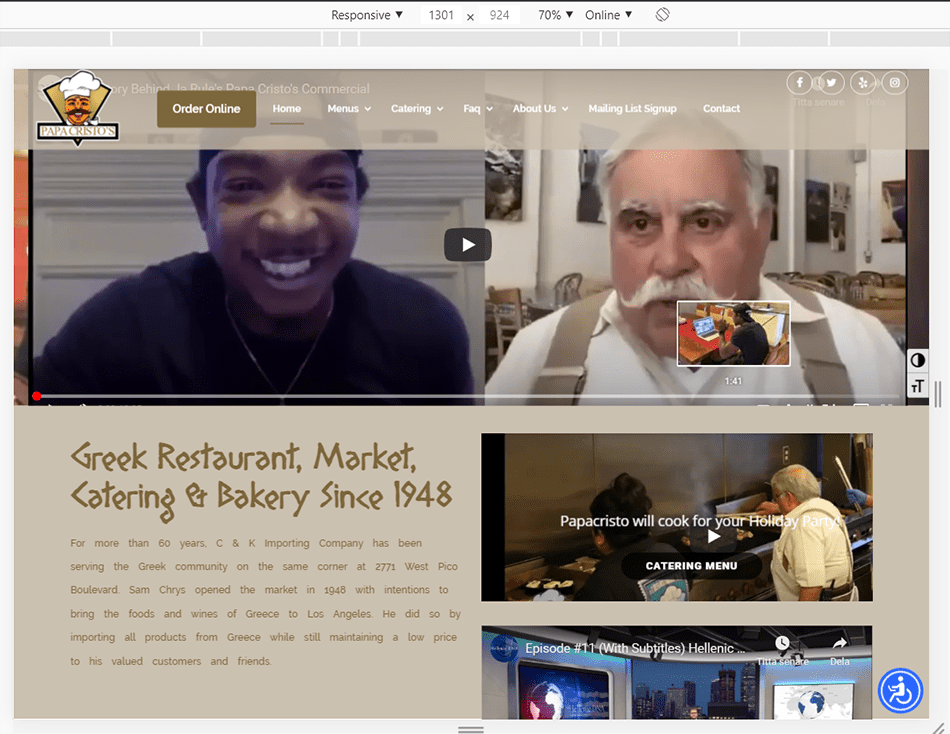This screenshot has width=950, height=734.
Task: Click the Order Online button
Action: (x=206, y=109)
